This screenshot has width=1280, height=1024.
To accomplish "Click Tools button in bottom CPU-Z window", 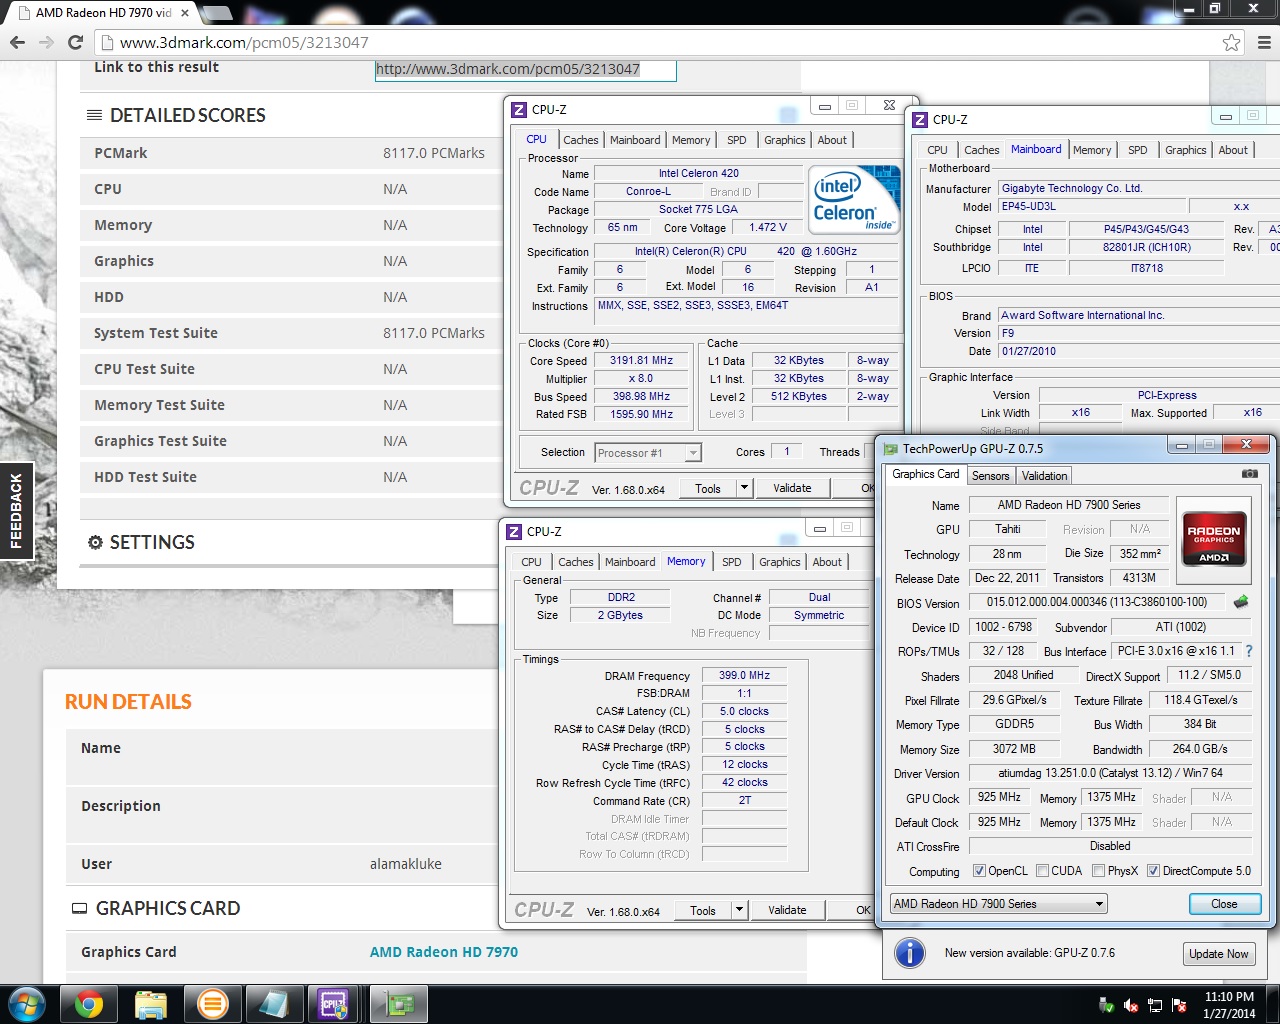I will 703,910.
